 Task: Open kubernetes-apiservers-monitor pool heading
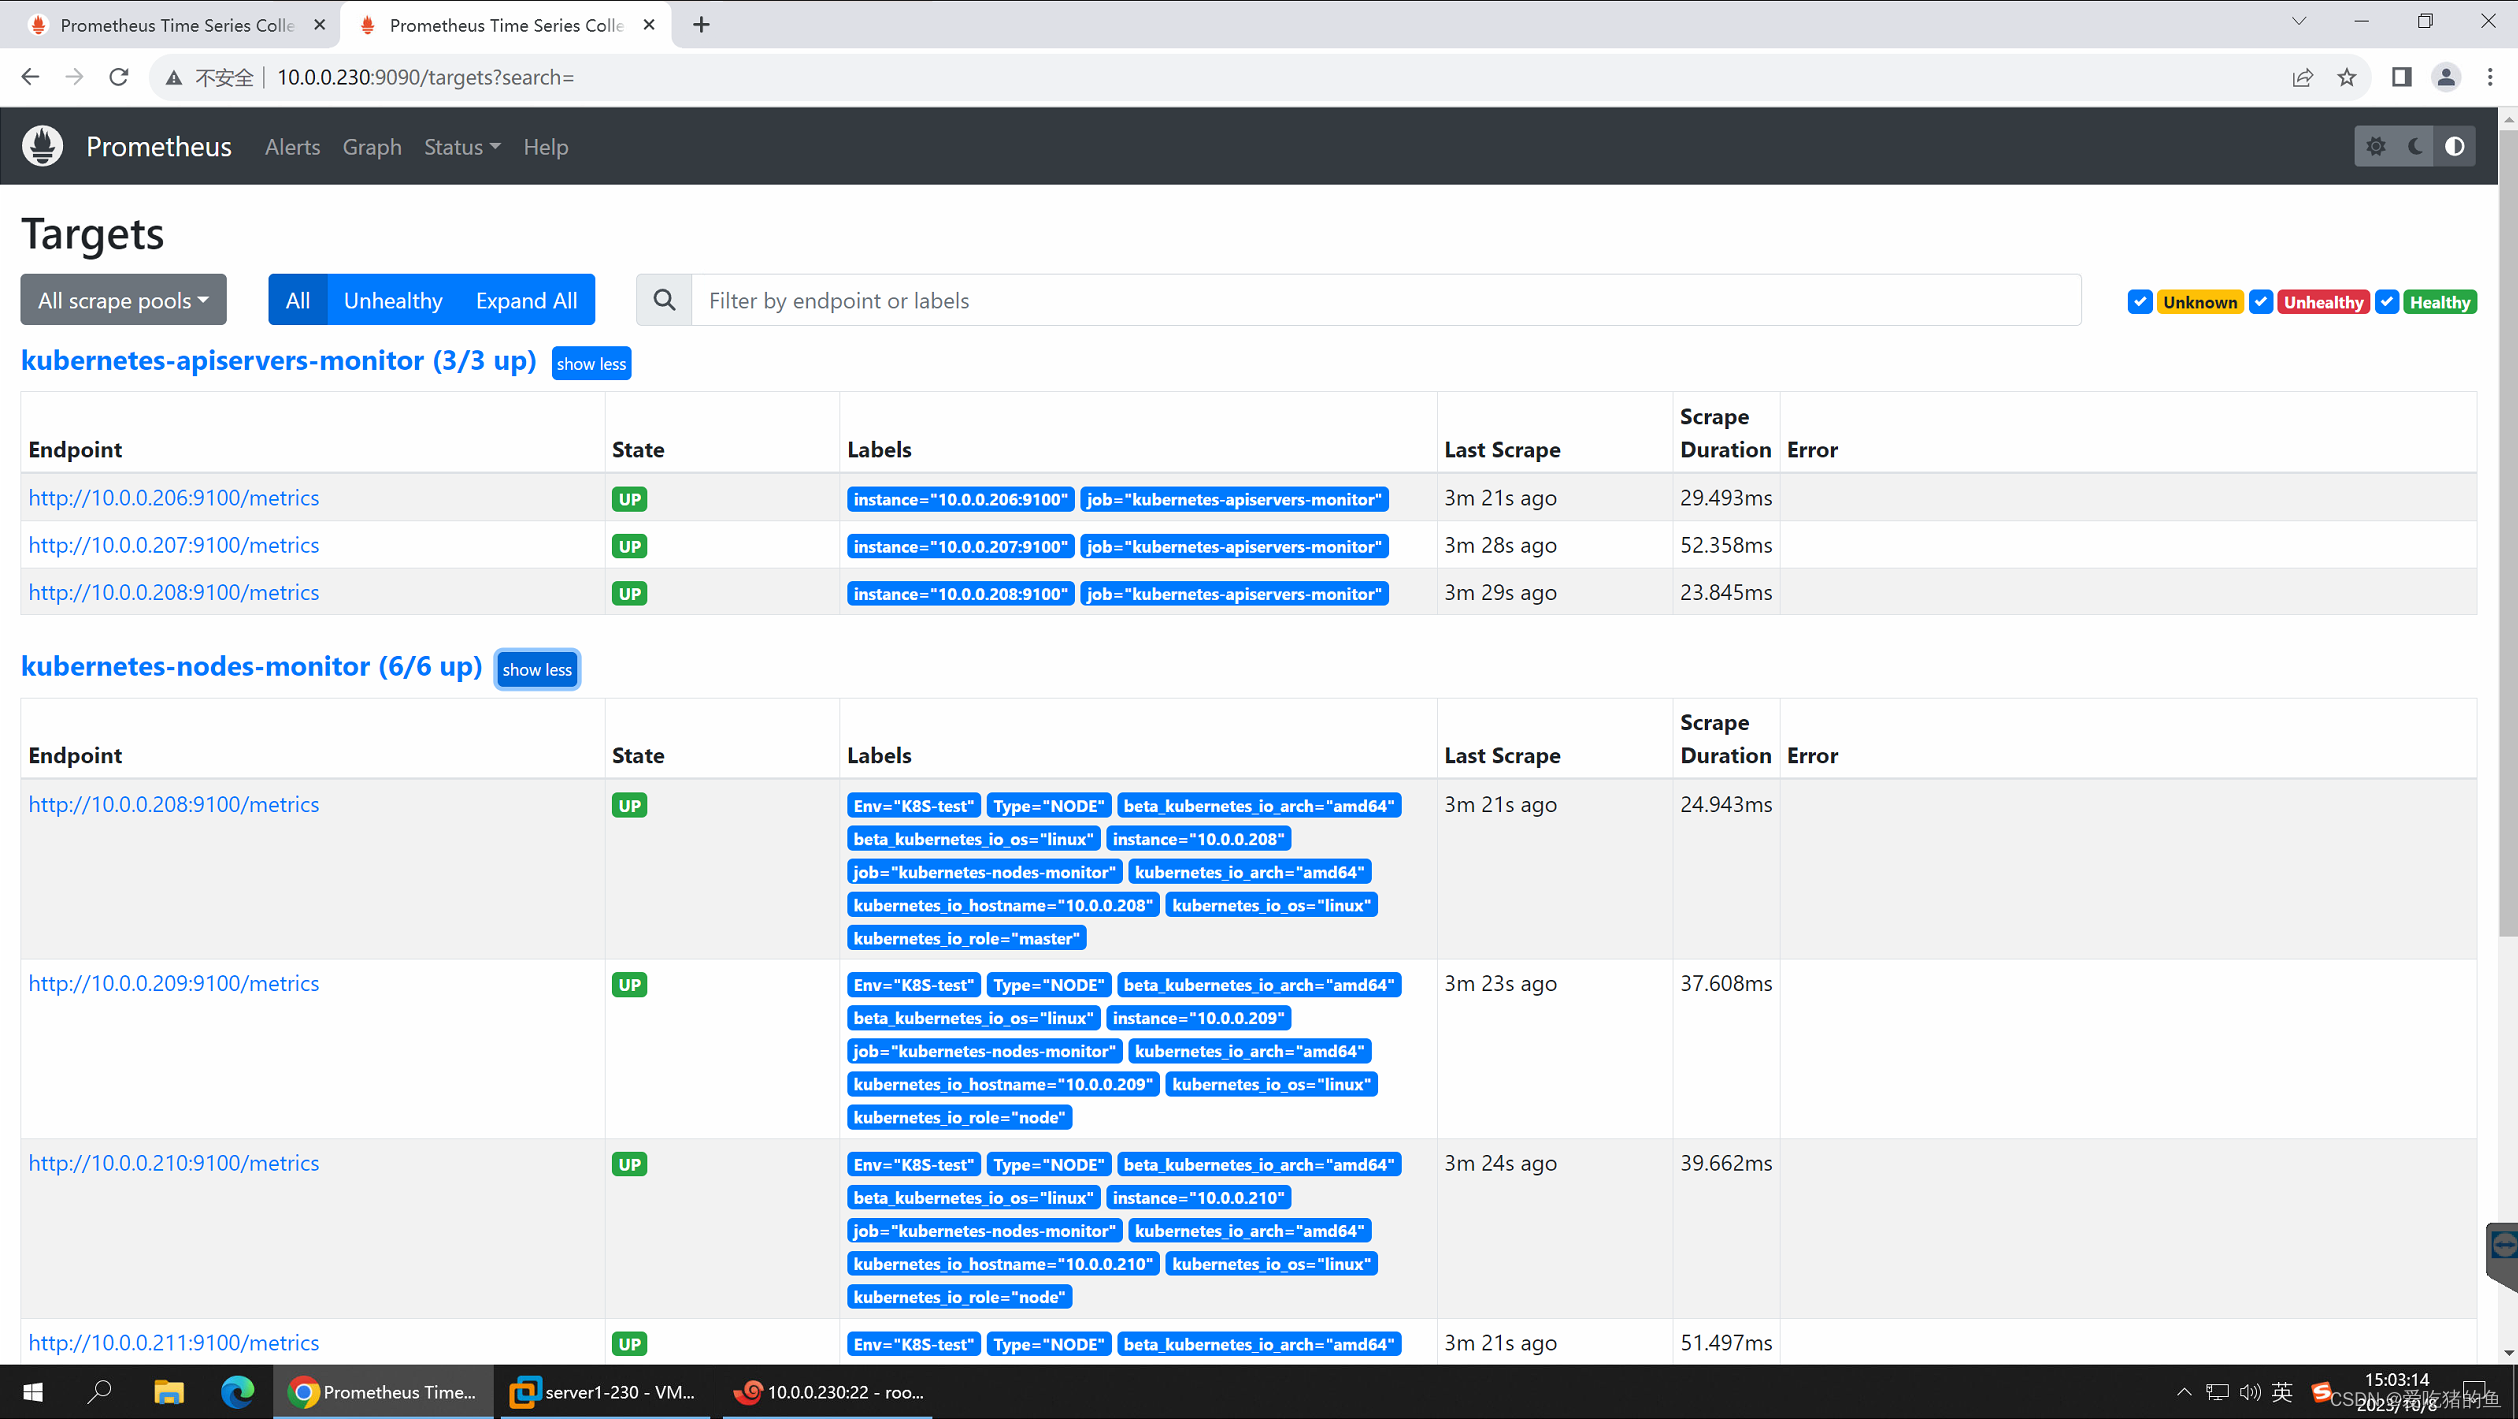tap(278, 360)
